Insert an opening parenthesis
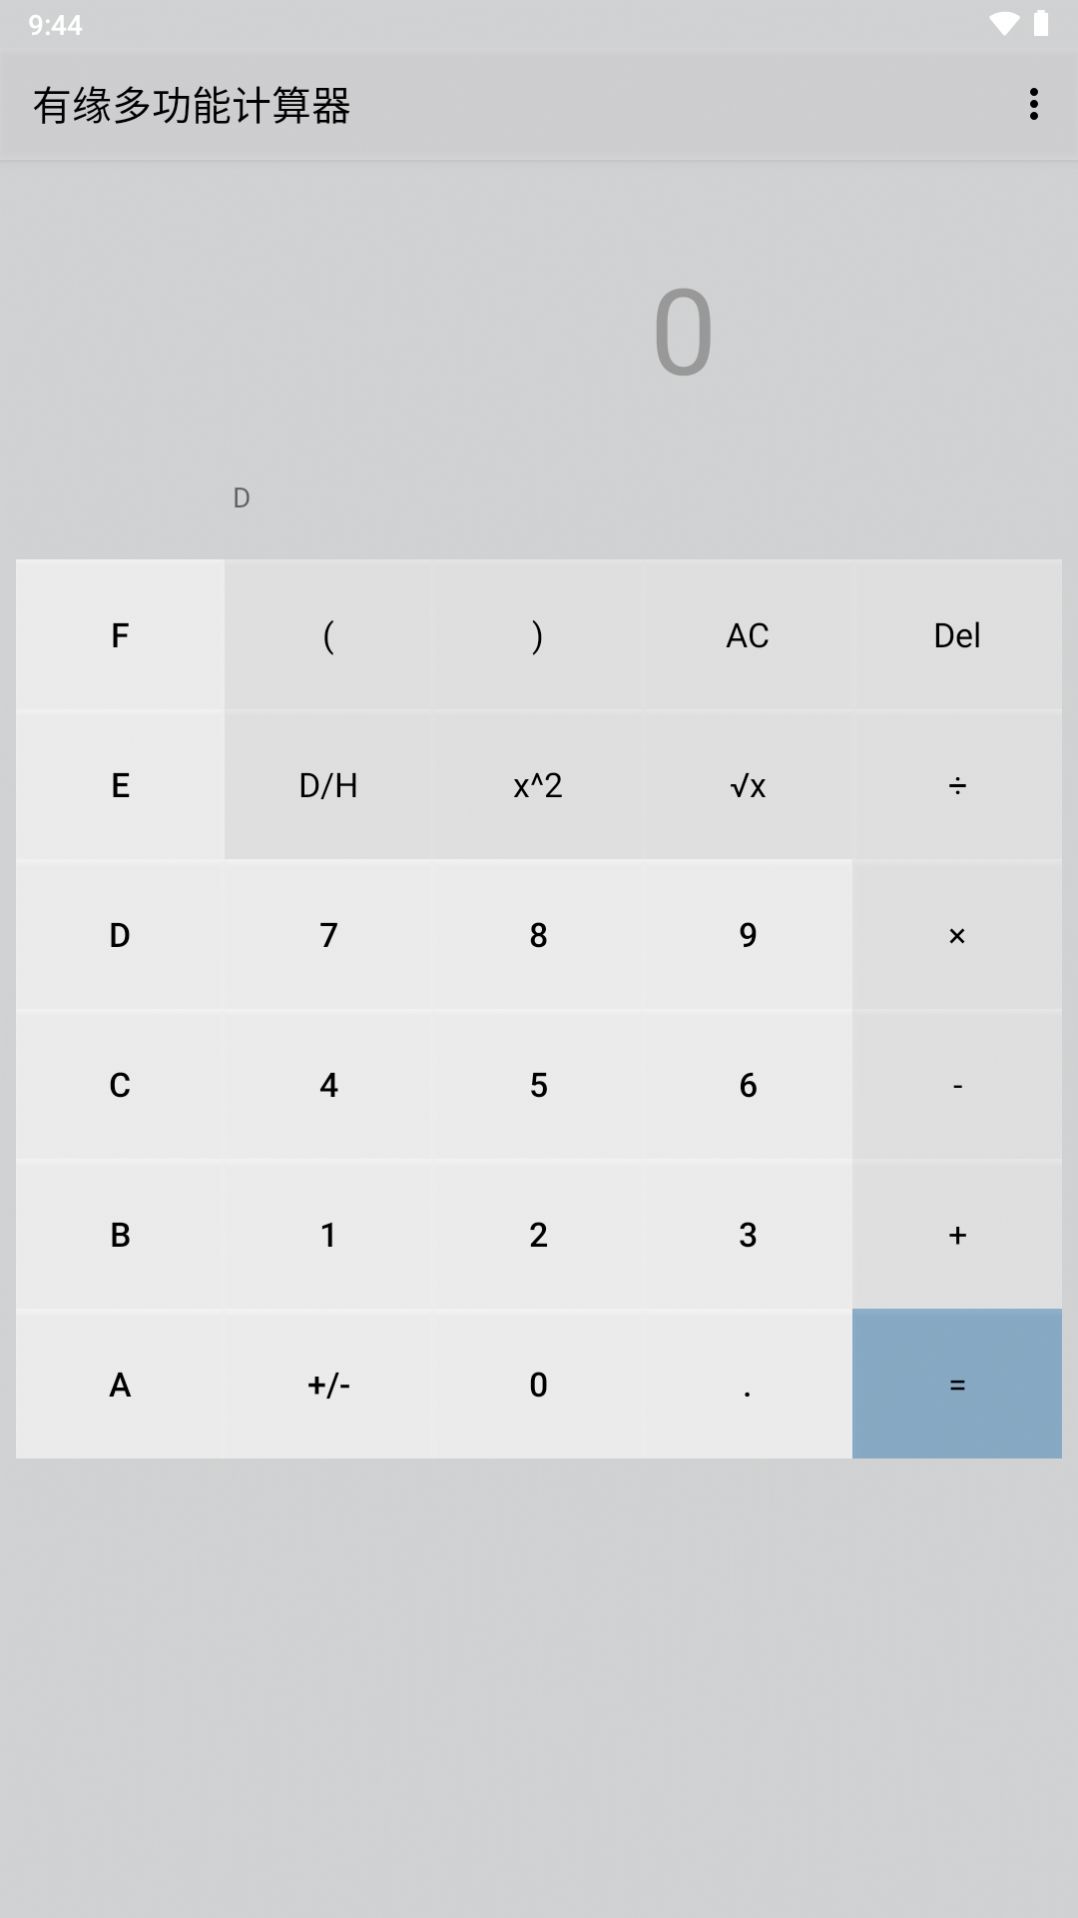 [x=328, y=635]
